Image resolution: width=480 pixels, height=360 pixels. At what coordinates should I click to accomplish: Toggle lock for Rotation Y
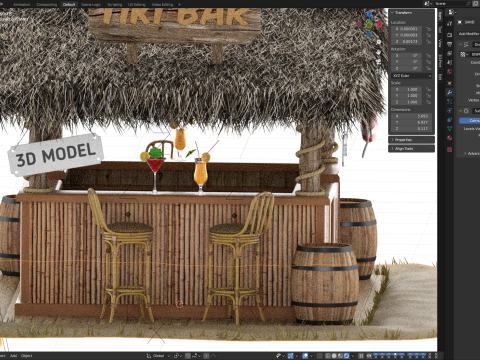click(x=428, y=62)
